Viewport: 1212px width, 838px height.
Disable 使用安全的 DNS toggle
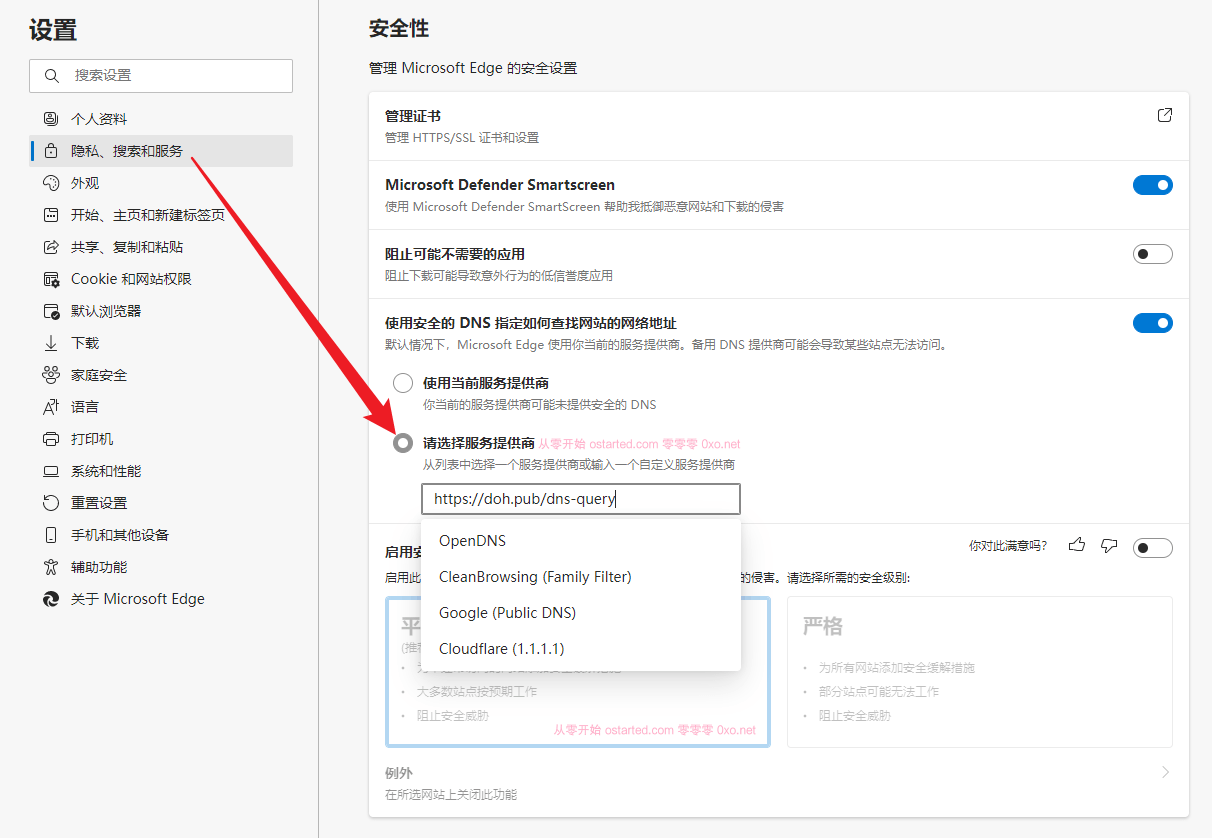click(x=1153, y=323)
